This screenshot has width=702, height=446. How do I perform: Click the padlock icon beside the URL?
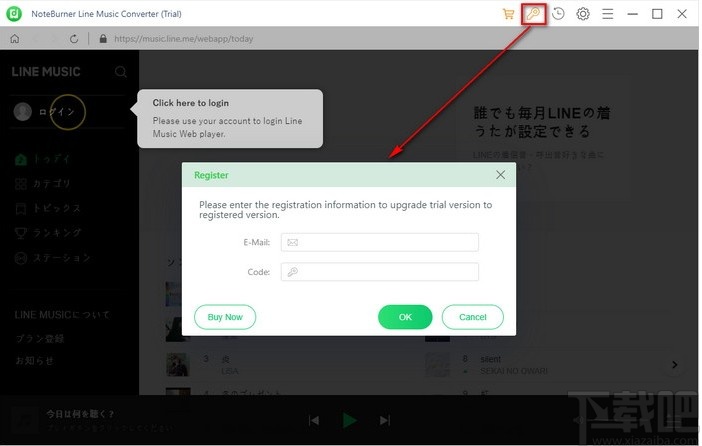(x=103, y=39)
